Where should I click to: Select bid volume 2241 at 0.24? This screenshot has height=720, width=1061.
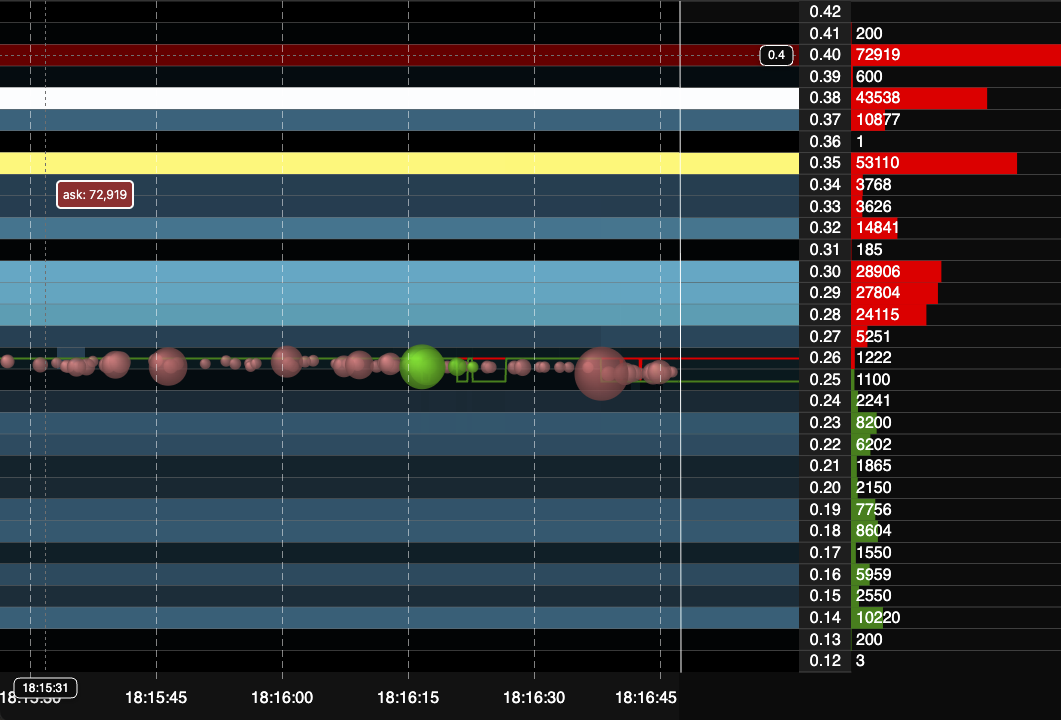[873, 401]
